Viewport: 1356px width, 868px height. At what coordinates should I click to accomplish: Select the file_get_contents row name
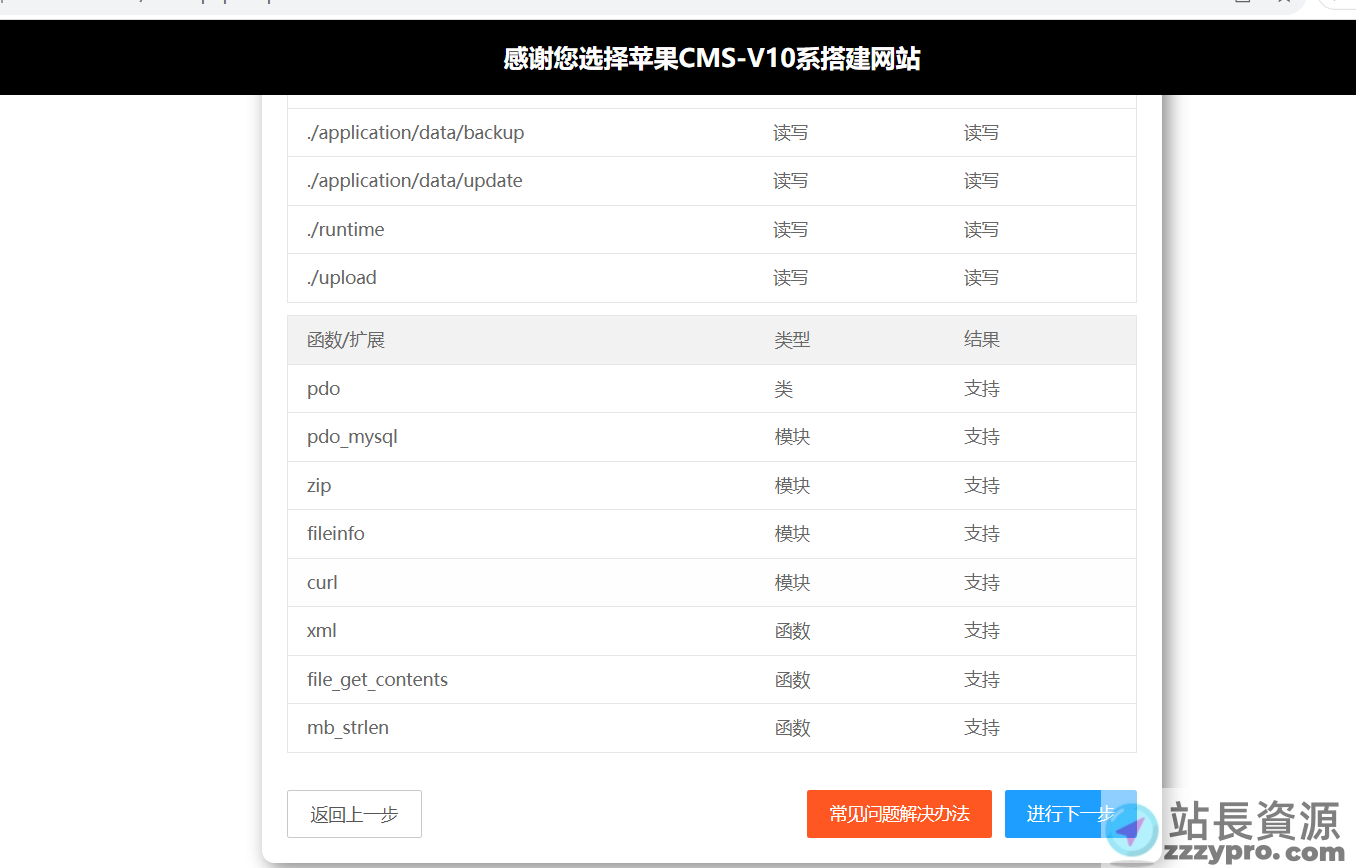[377, 680]
